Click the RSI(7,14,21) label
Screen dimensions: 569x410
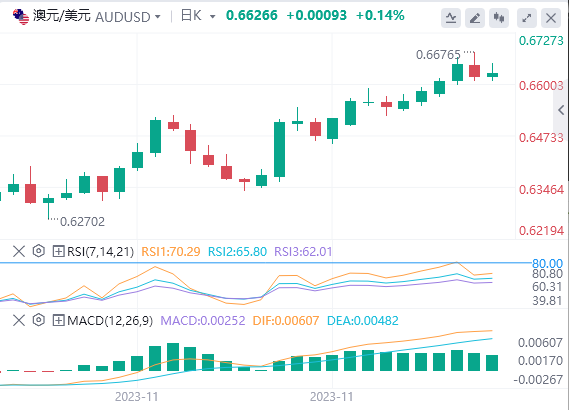(x=101, y=251)
